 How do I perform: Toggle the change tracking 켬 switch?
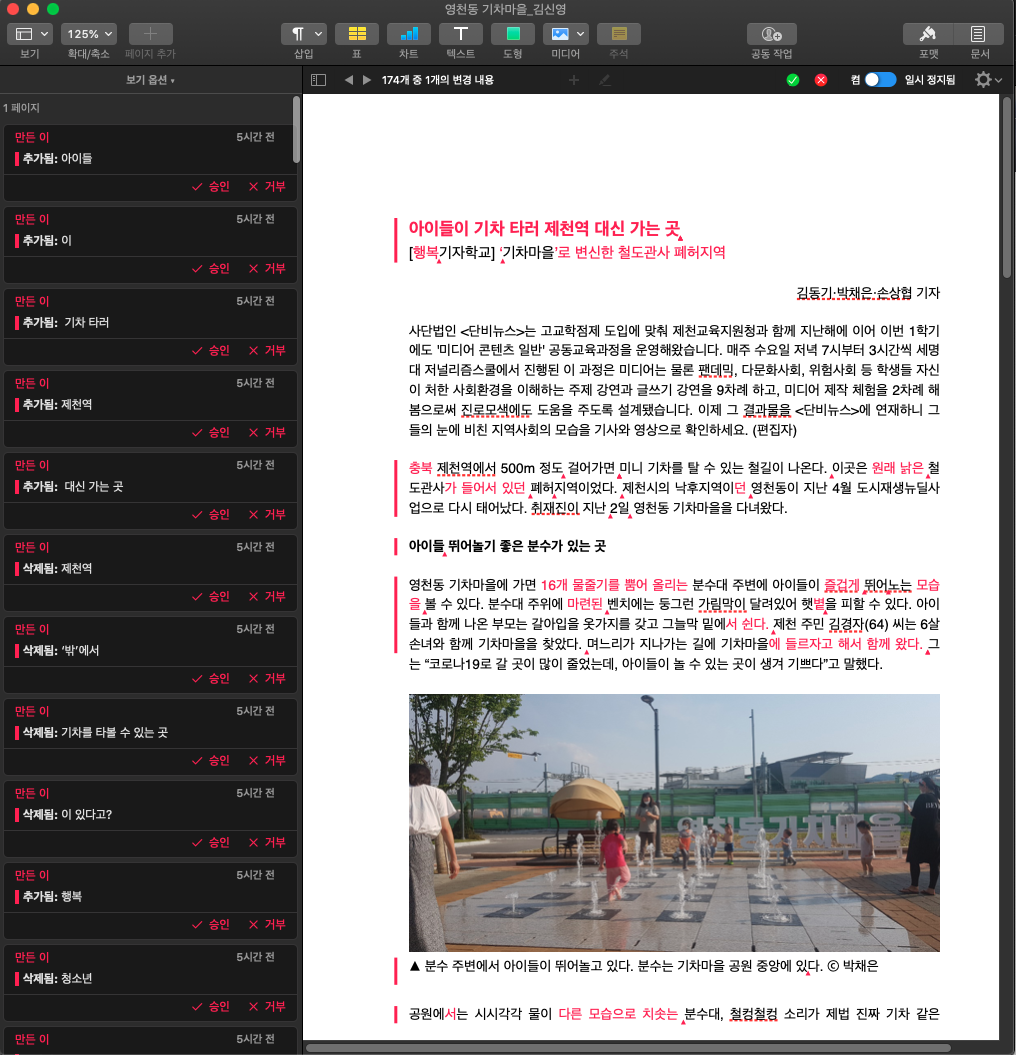(880, 79)
